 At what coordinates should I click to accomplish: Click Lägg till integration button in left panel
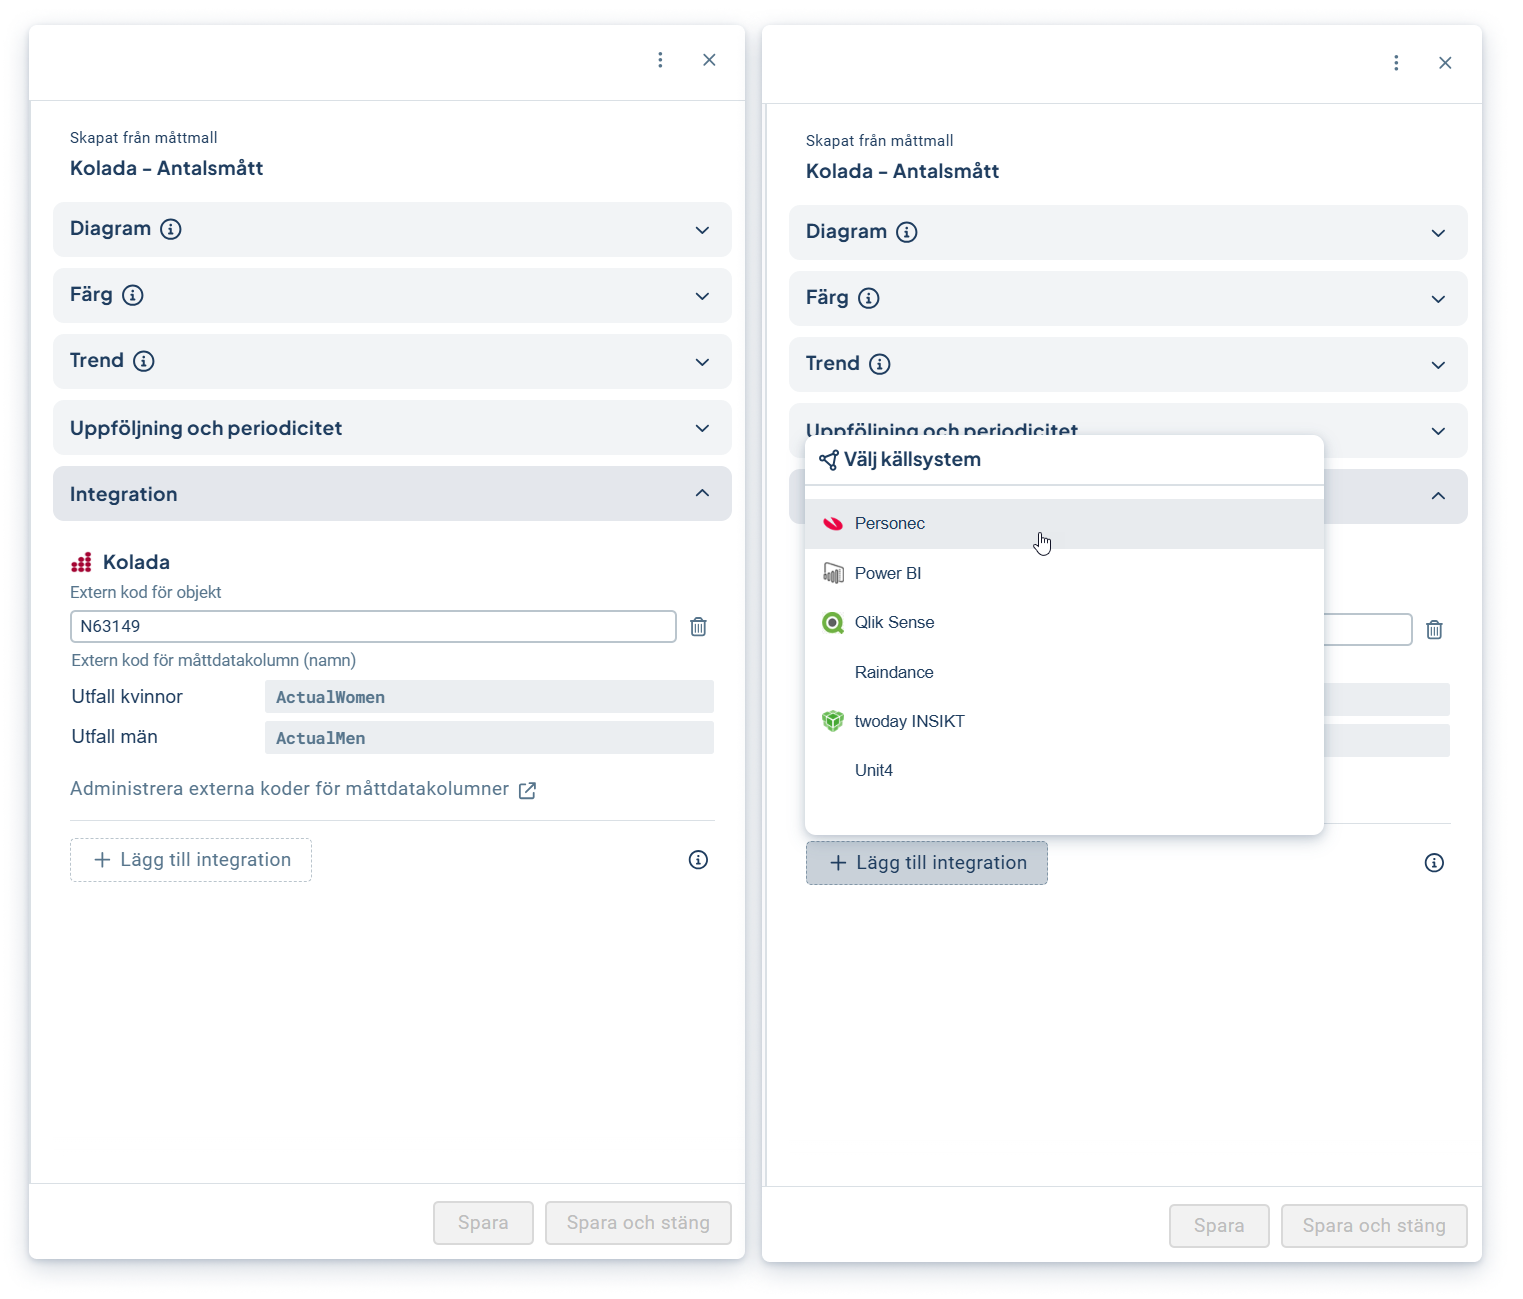pyautogui.click(x=191, y=860)
